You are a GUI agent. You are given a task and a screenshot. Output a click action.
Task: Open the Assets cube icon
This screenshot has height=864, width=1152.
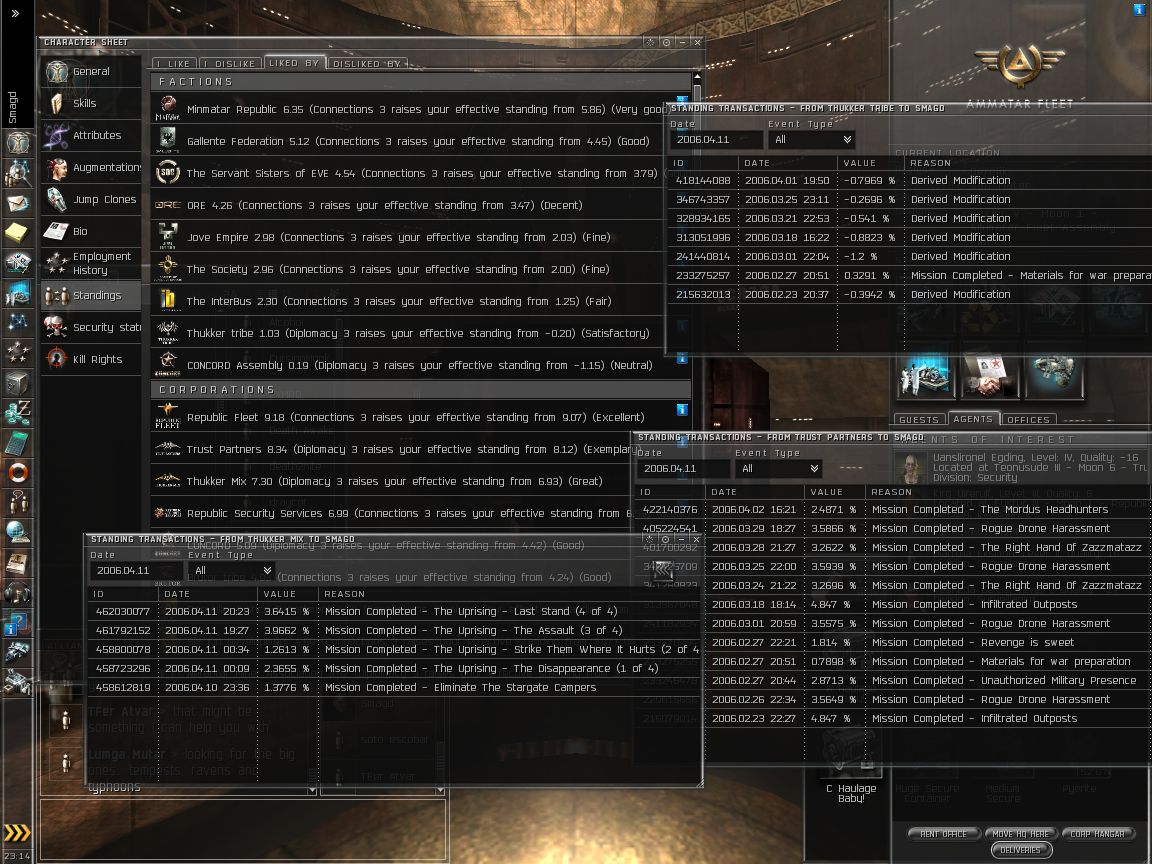(17, 383)
